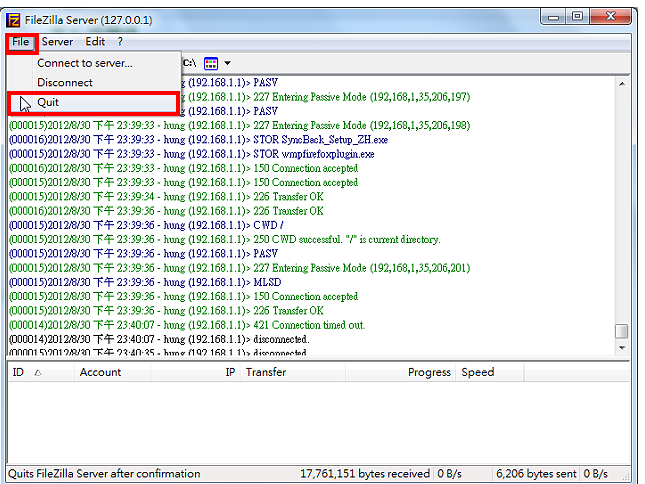Click status bar text Quits FileZilla Server
This screenshot has height=484, width=645.
click(104, 474)
